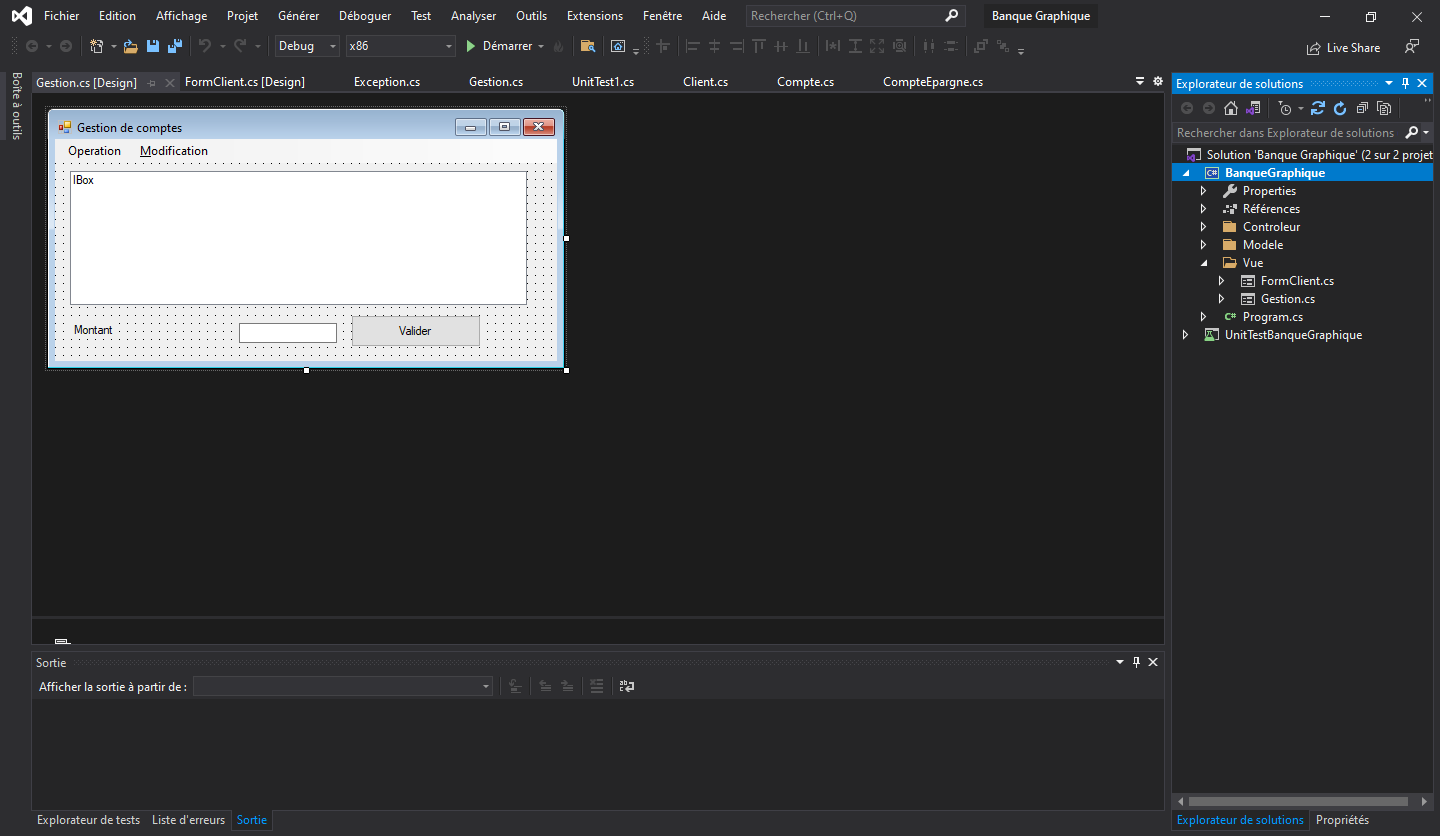1440x836 pixels.
Task: Select Program.cs in Solution Explorer
Action: (1272, 317)
